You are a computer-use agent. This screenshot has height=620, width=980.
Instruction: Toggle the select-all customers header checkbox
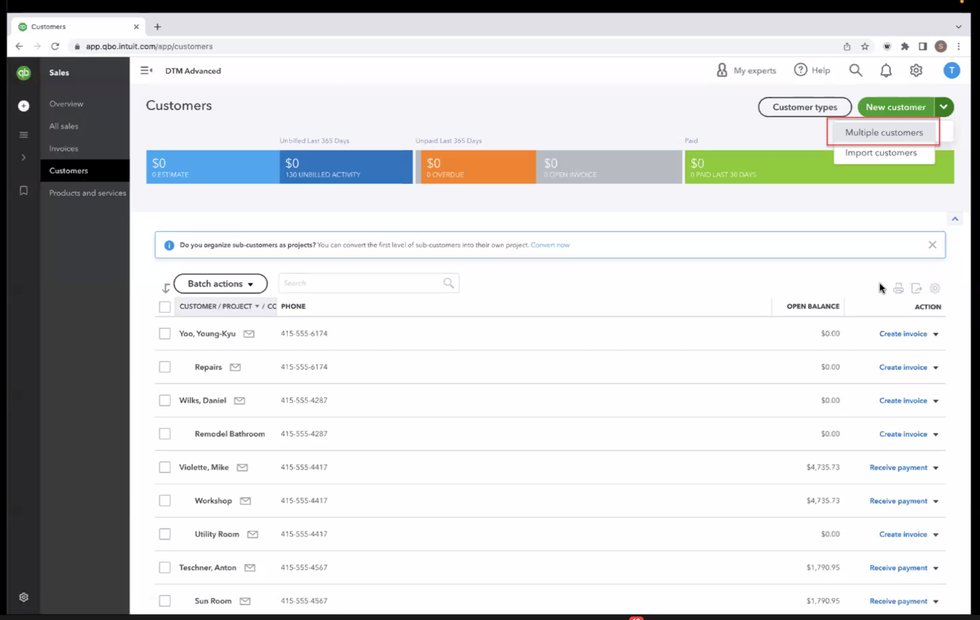tap(165, 307)
